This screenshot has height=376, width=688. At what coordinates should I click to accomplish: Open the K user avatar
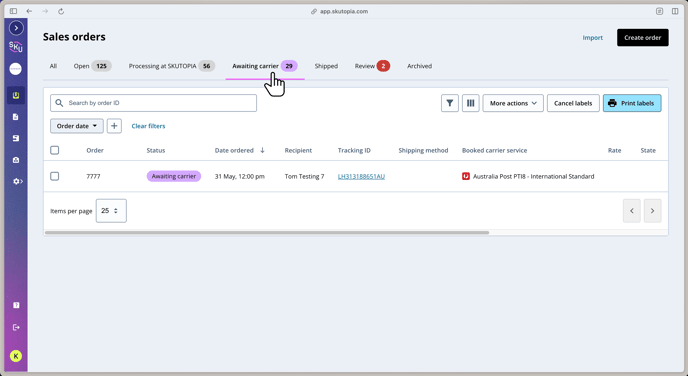16,356
